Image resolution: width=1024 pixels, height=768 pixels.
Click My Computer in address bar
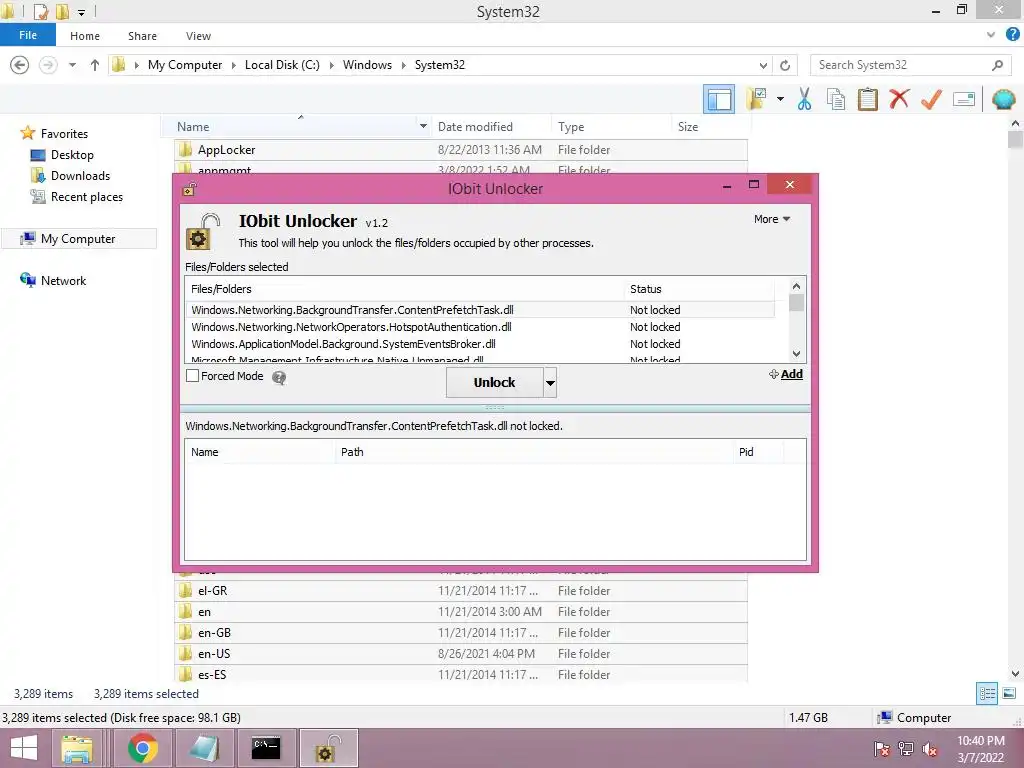tap(185, 65)
